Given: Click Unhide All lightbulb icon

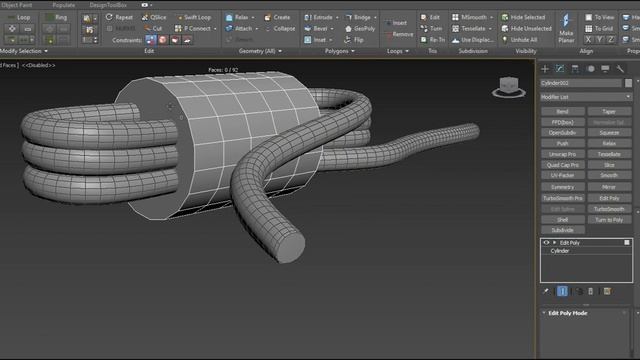Looking at the screenshot, I should 505,40.
